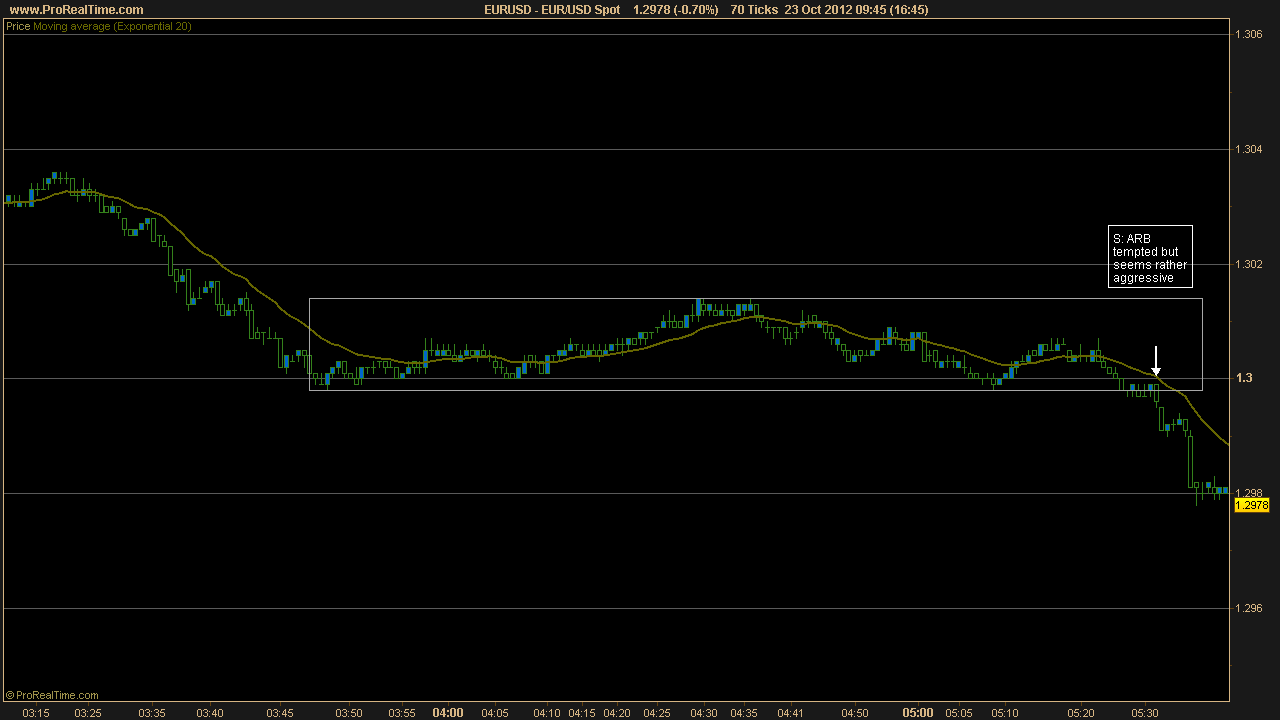Click the 04:25 time axis label
The image size is (1280, 720).
tap(657, 713)
